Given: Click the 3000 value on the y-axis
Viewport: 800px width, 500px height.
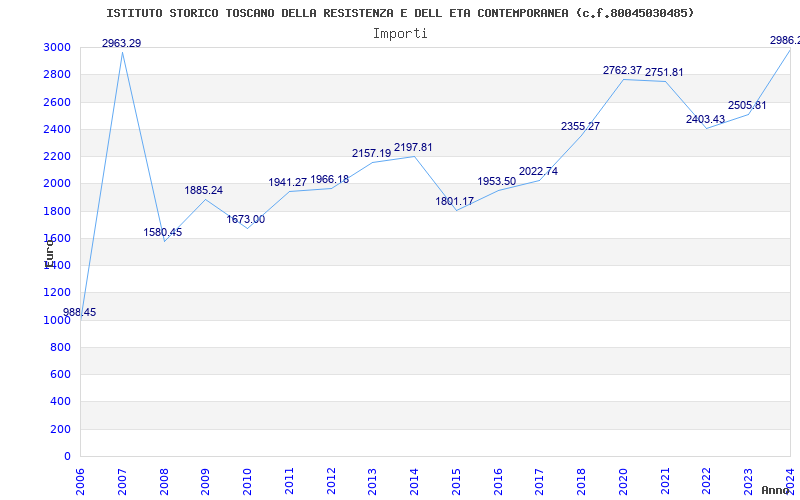Looking at the screenshot, I should coord(56,48).
